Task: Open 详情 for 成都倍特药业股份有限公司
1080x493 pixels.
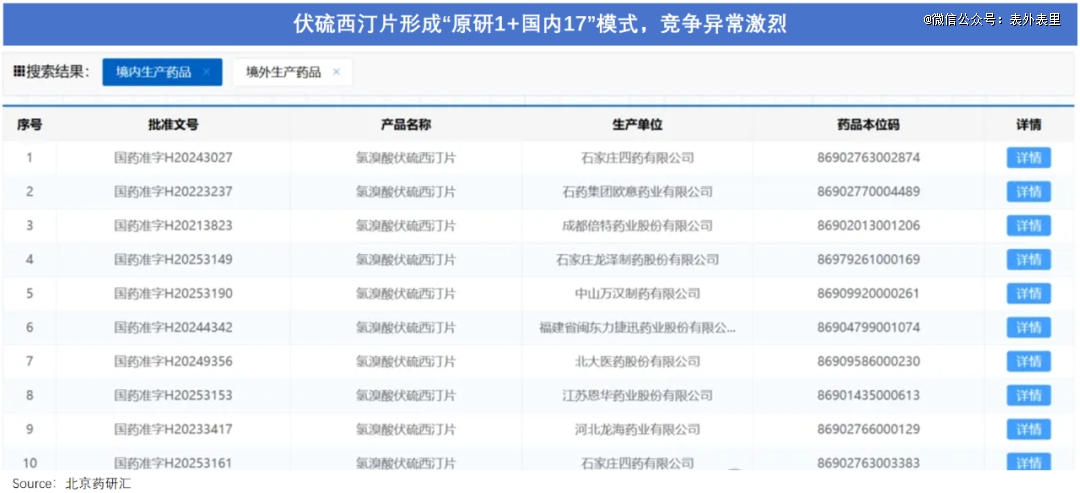Action: point(1028,226)
